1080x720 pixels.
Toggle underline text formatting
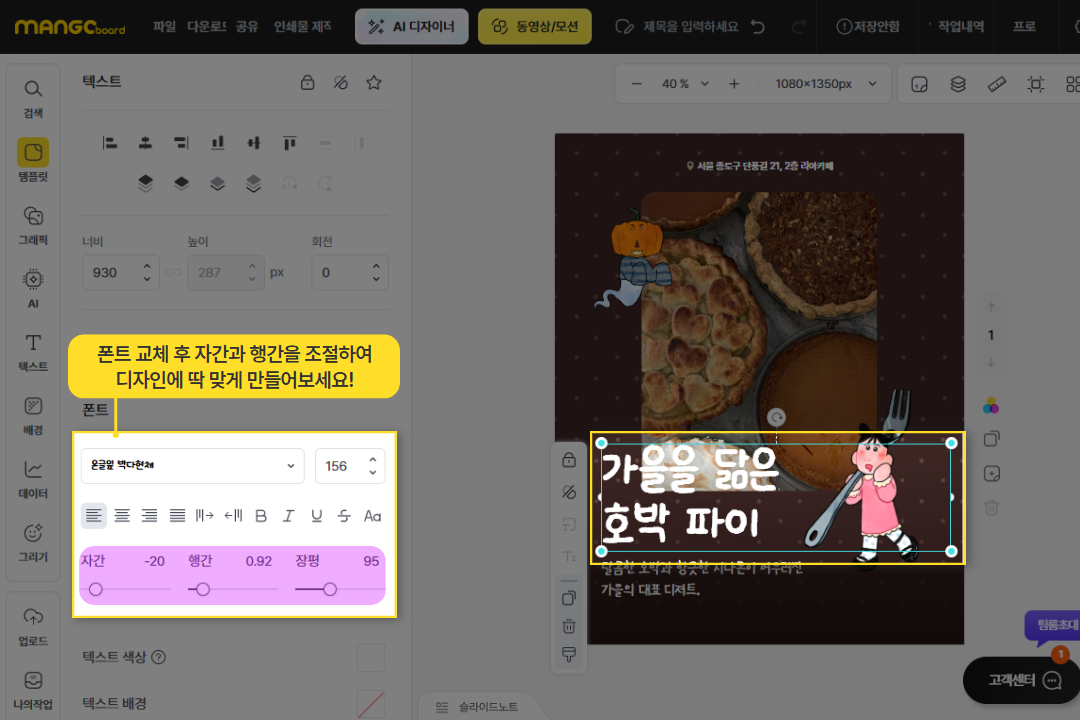point(317,516)
